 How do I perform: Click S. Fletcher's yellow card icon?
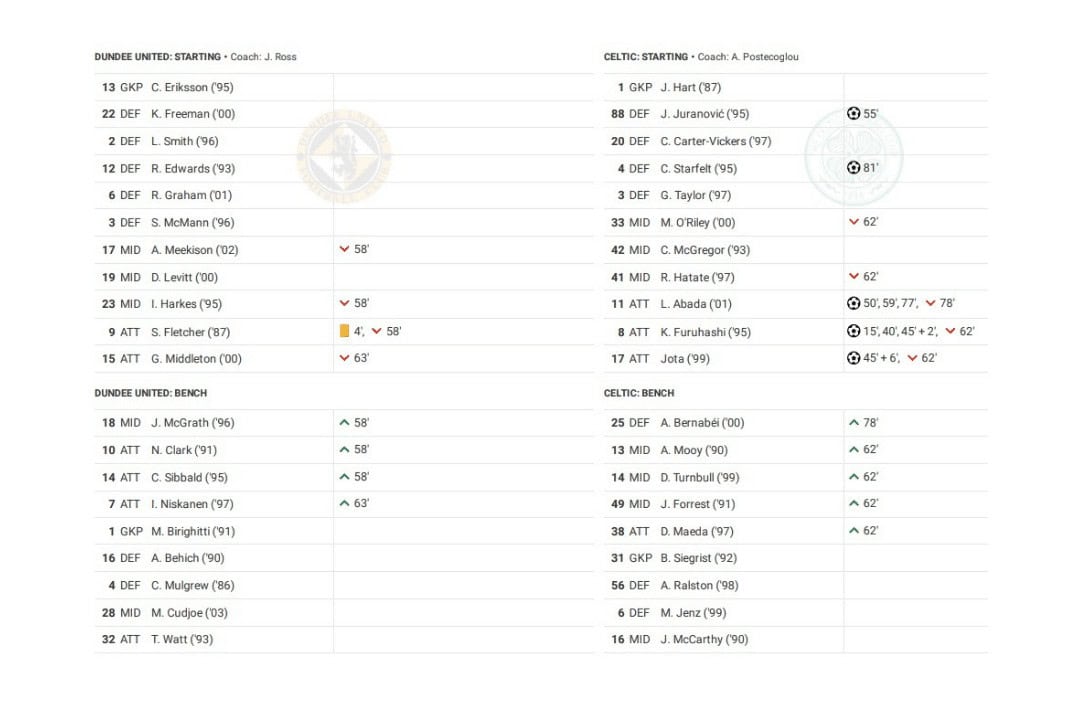344,331
